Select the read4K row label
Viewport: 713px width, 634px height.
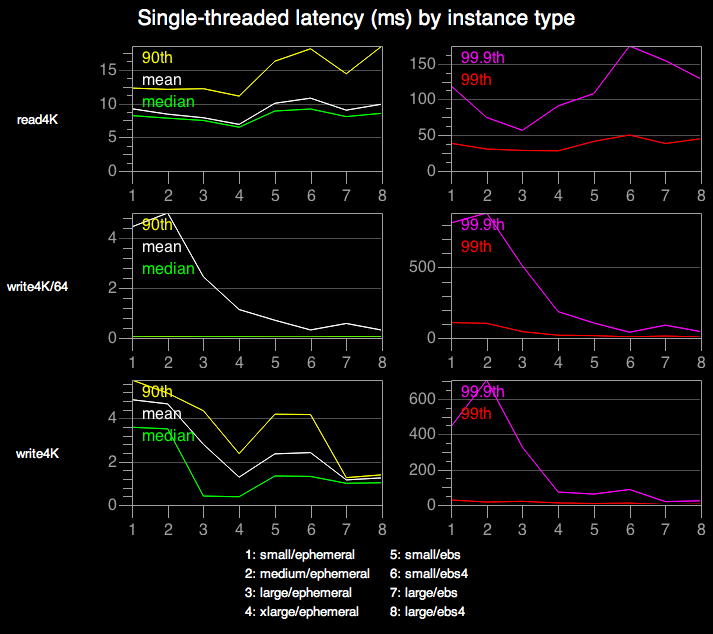click(39, 119)
